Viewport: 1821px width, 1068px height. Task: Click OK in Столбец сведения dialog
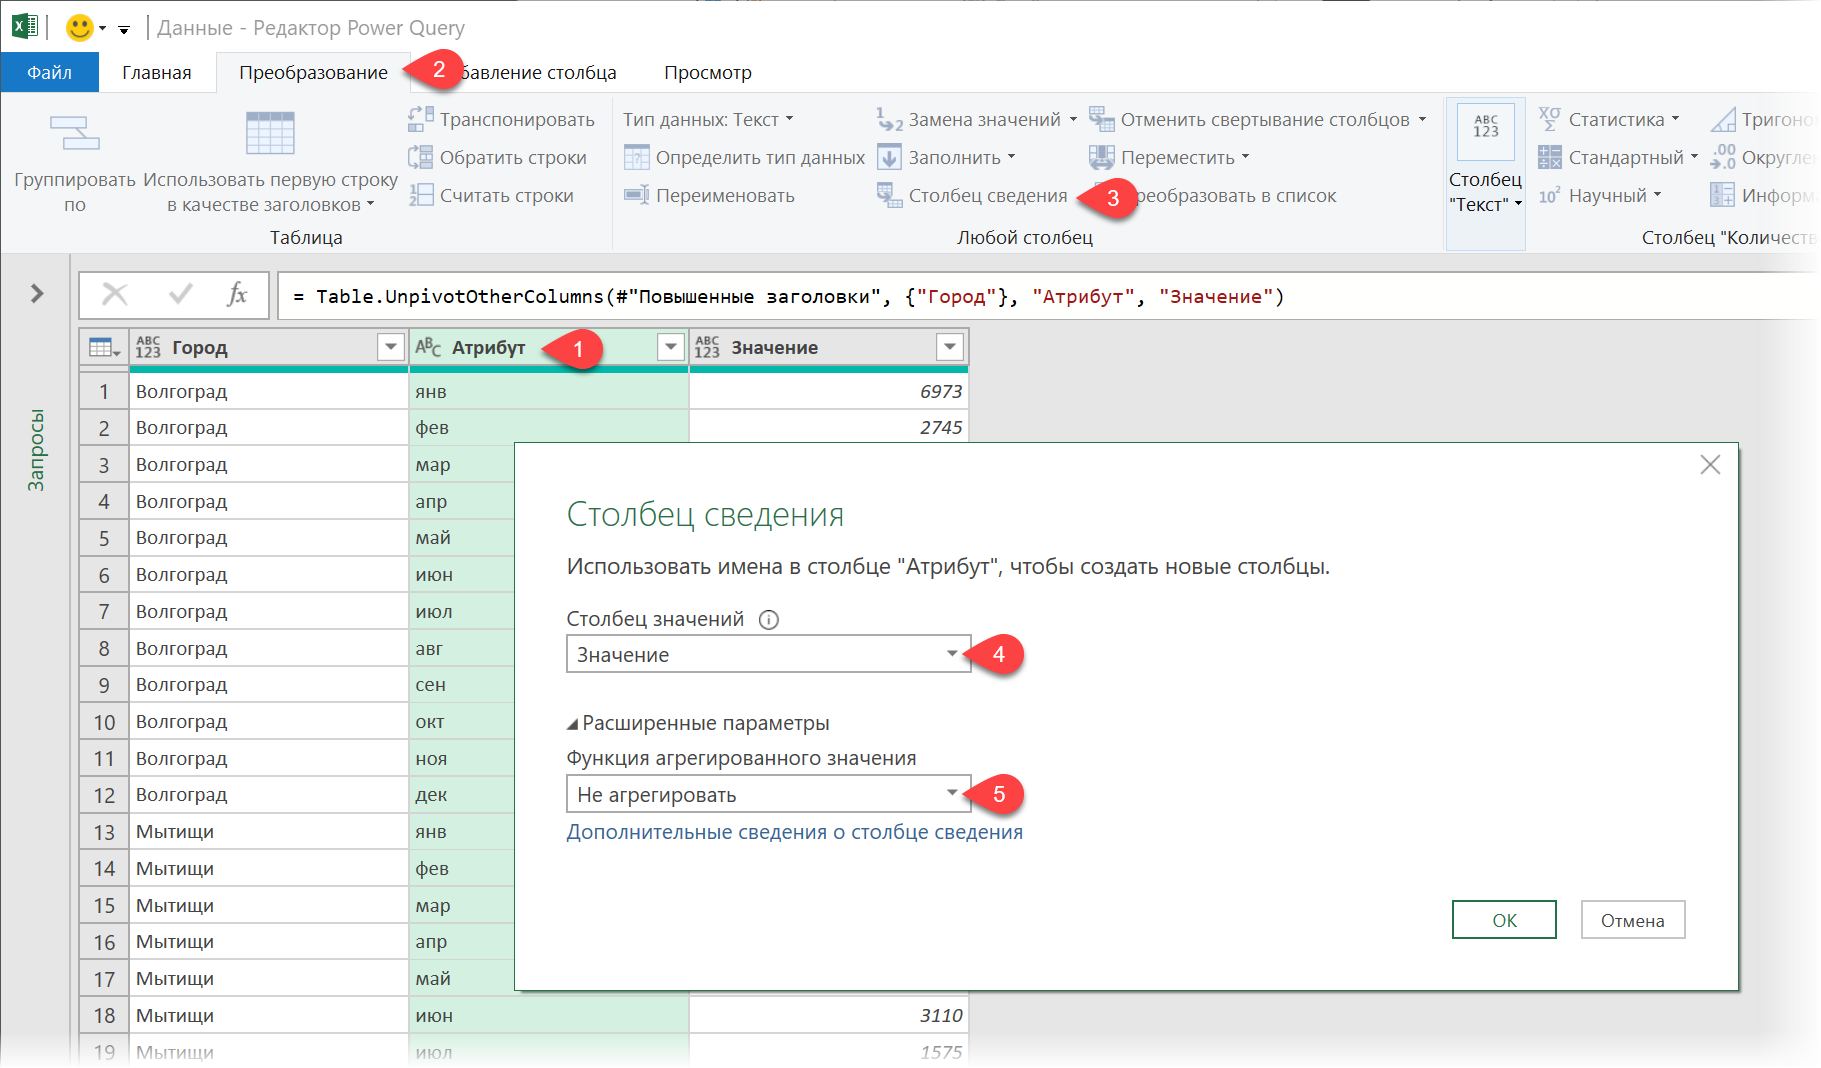click(x=1504, y=920)
